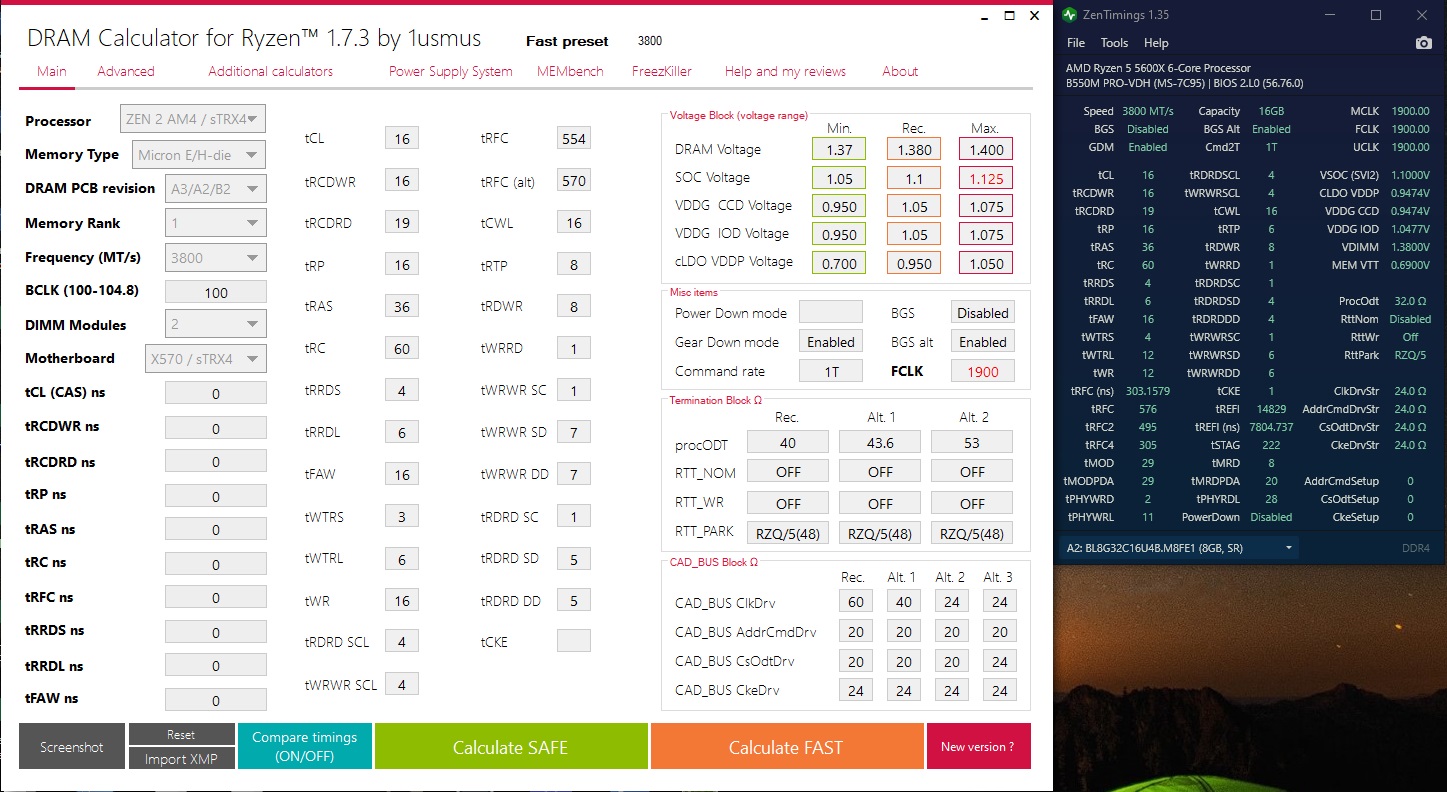The height and width of the screenshot is (792, 1447).
Task: Show the About tab
Action: click(x=900, y=71)
